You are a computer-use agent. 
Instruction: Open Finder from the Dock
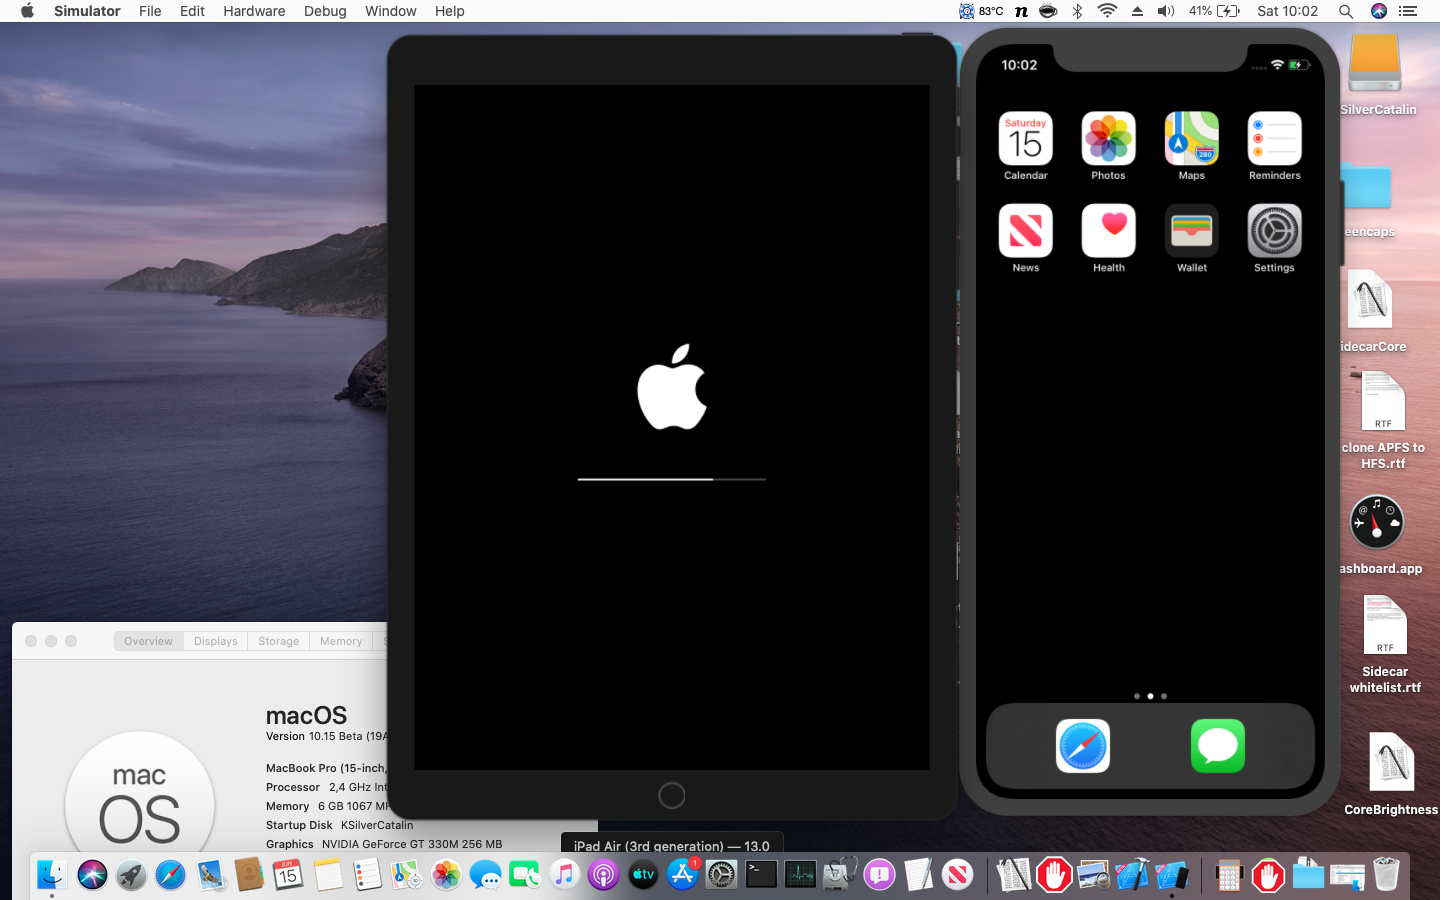point(52,875)
